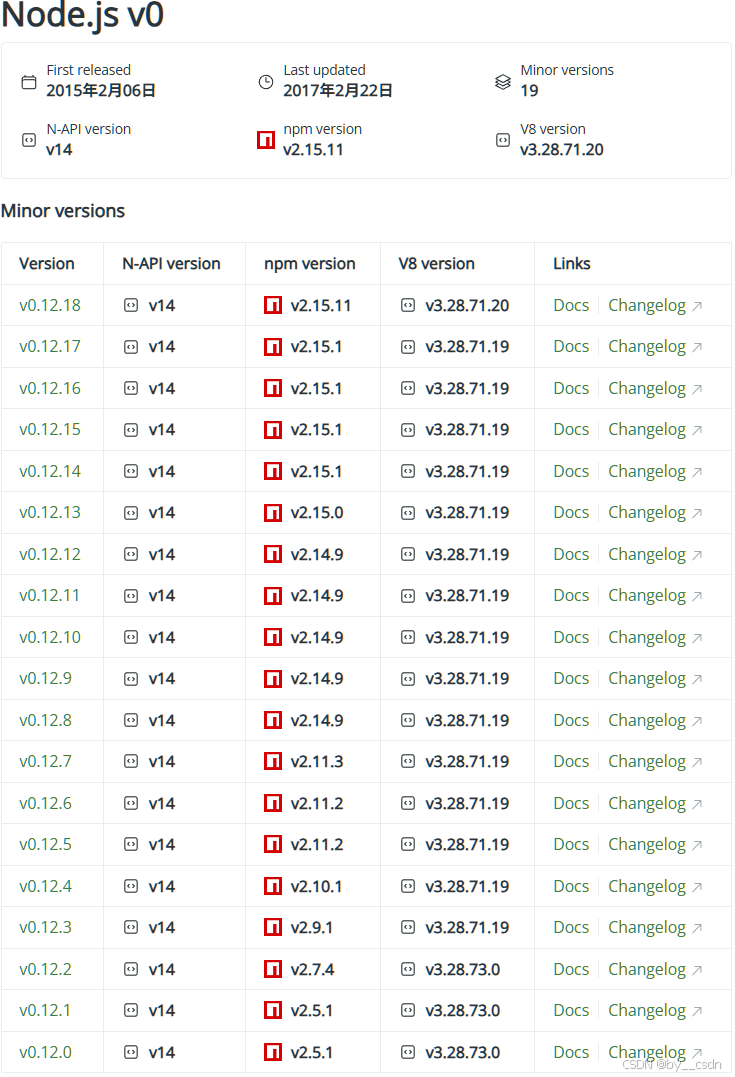Click the npm version column header
The height and width of the screenshot is (1077, 735).
tap(310, 264)
